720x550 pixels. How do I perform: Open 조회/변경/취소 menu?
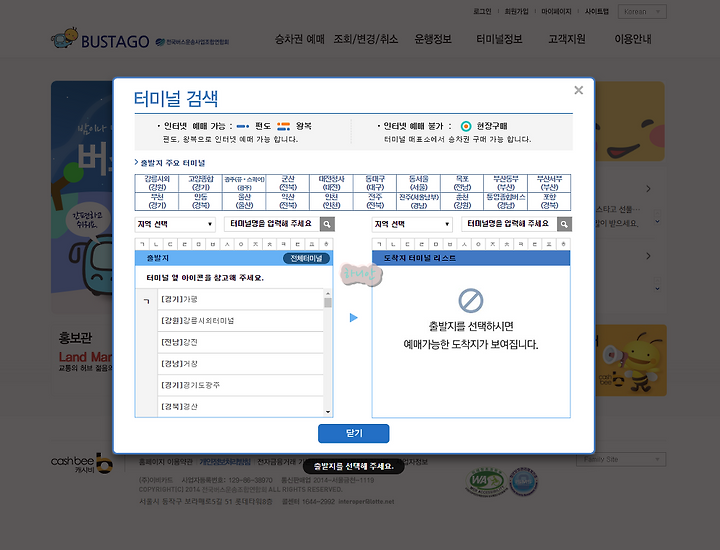click(366, 39)
